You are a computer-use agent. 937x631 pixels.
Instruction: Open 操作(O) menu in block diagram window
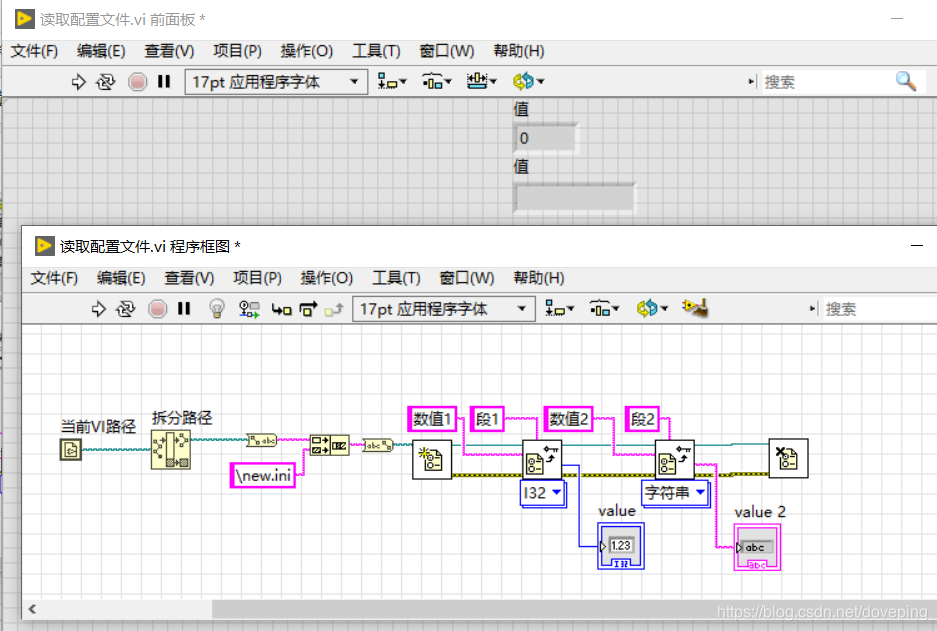click(327, 278)
